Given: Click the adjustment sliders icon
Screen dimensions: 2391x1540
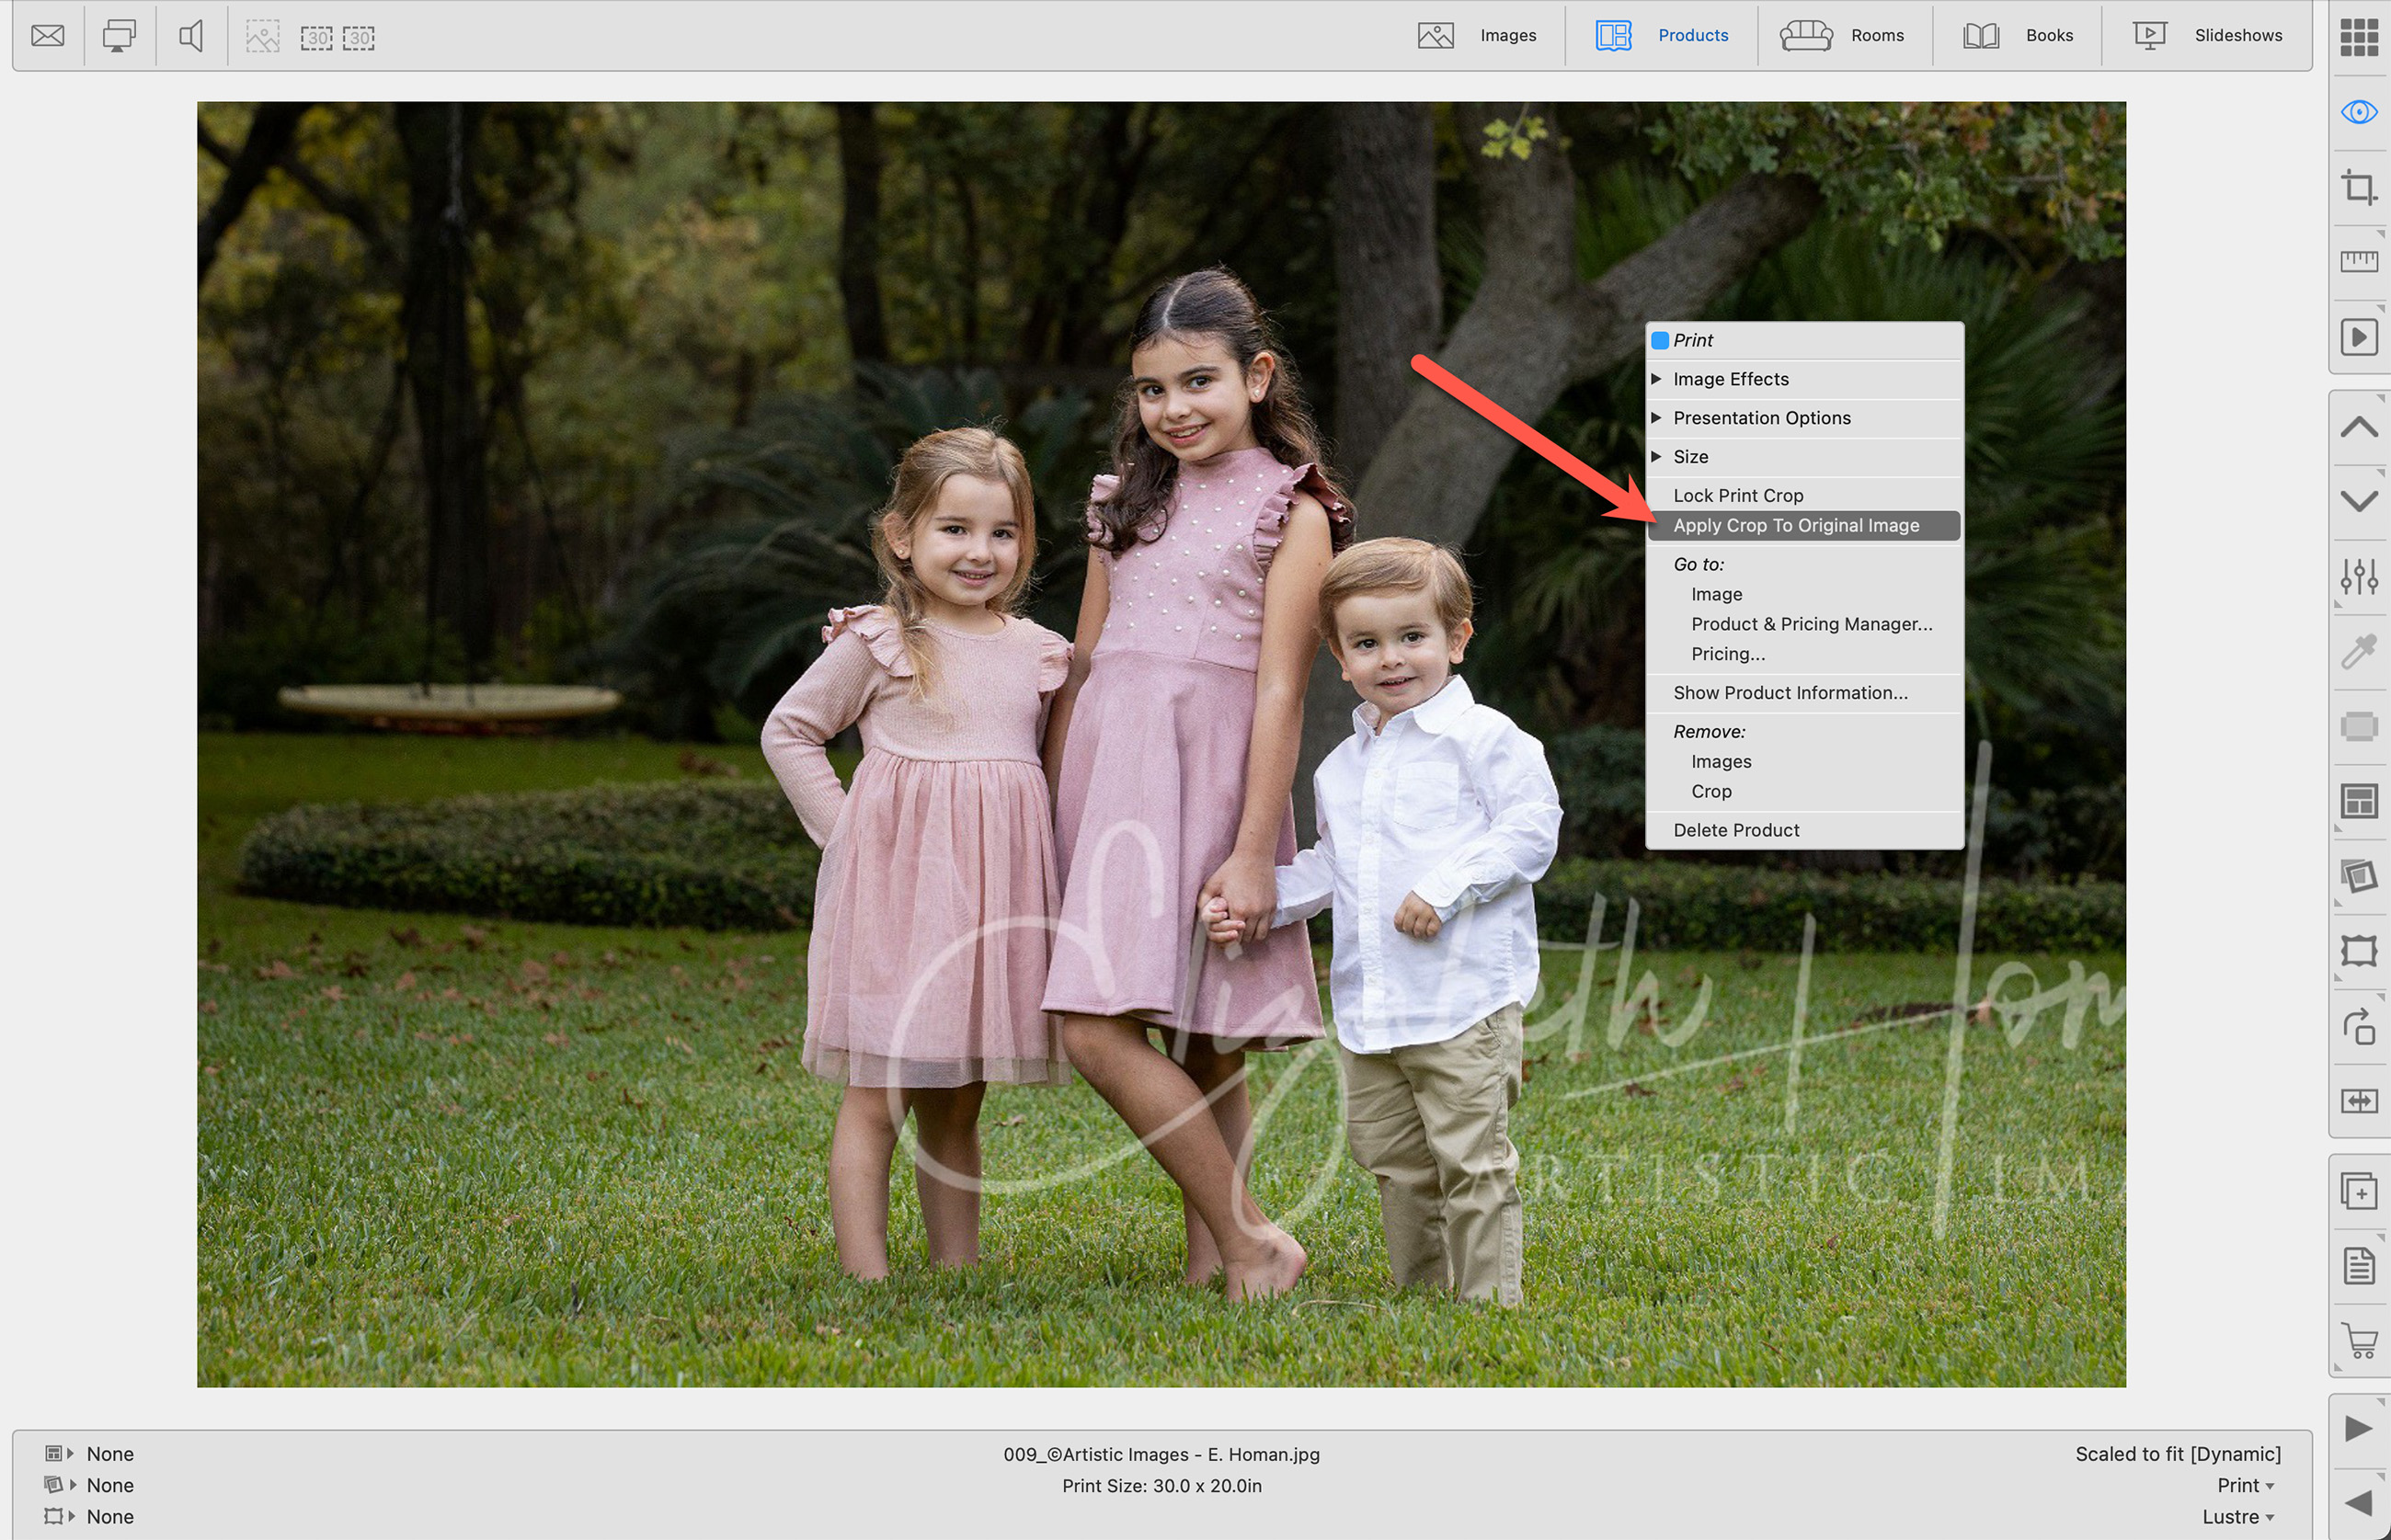Looking at the screenshot, I should [2358, 576].
